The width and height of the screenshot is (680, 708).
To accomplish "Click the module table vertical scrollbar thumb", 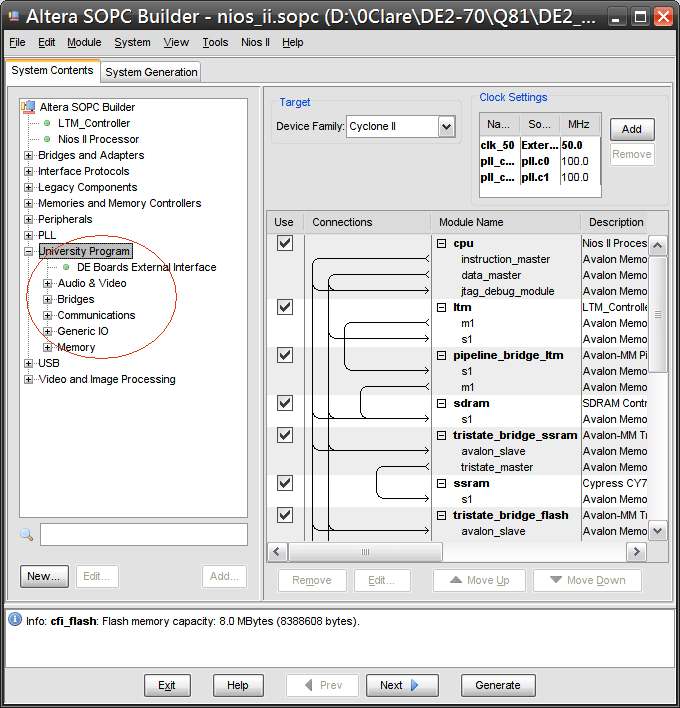I will click(658, 315).
